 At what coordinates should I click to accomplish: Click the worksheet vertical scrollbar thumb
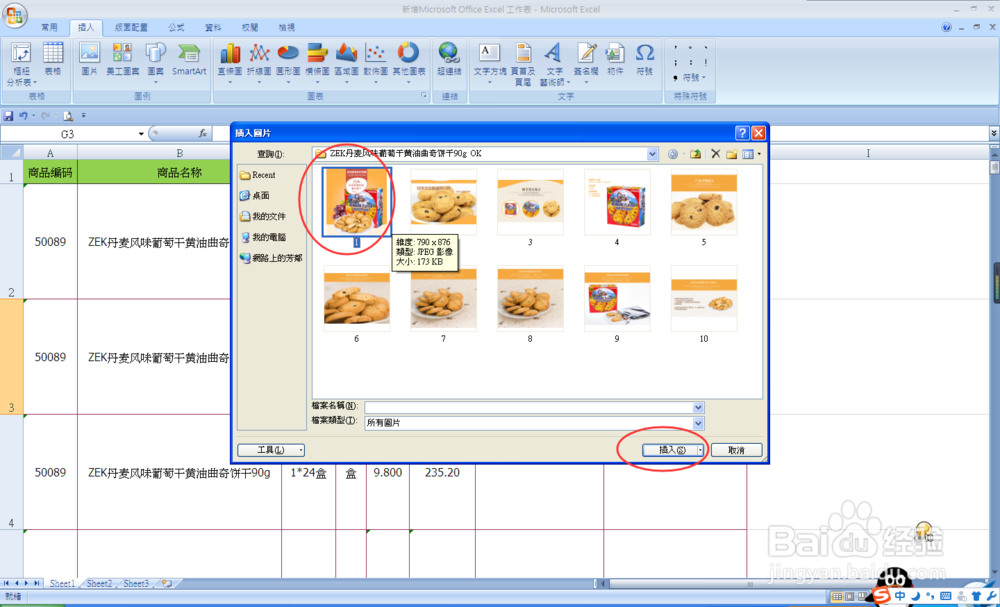point(994,167)
